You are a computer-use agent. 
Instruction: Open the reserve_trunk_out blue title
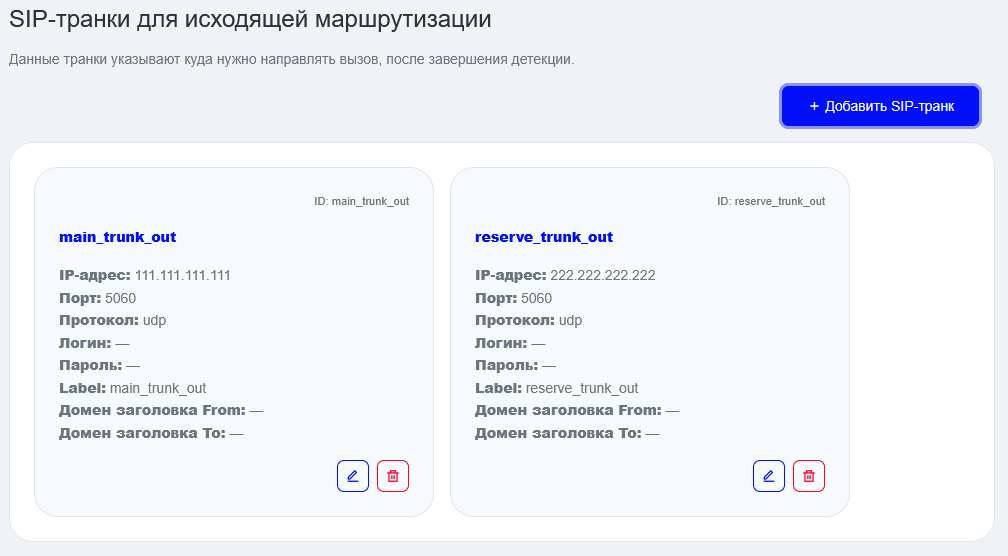(544, 237)
